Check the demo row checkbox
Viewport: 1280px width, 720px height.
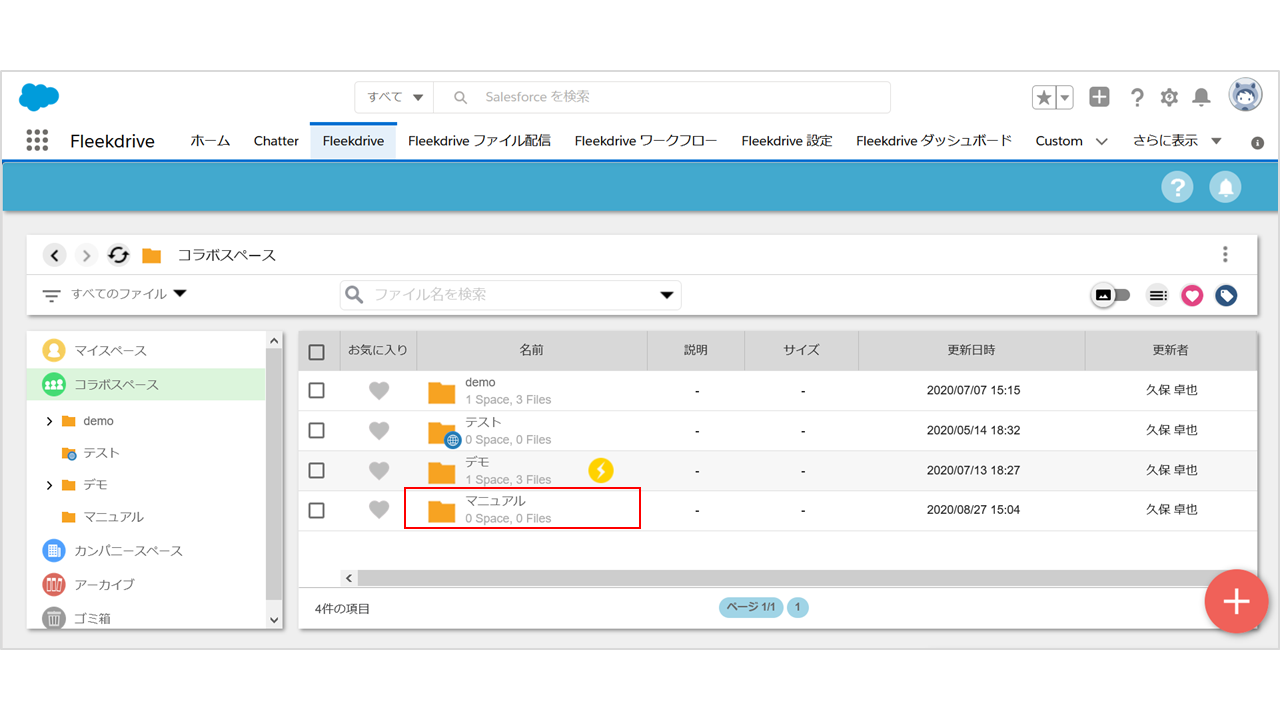317,390
